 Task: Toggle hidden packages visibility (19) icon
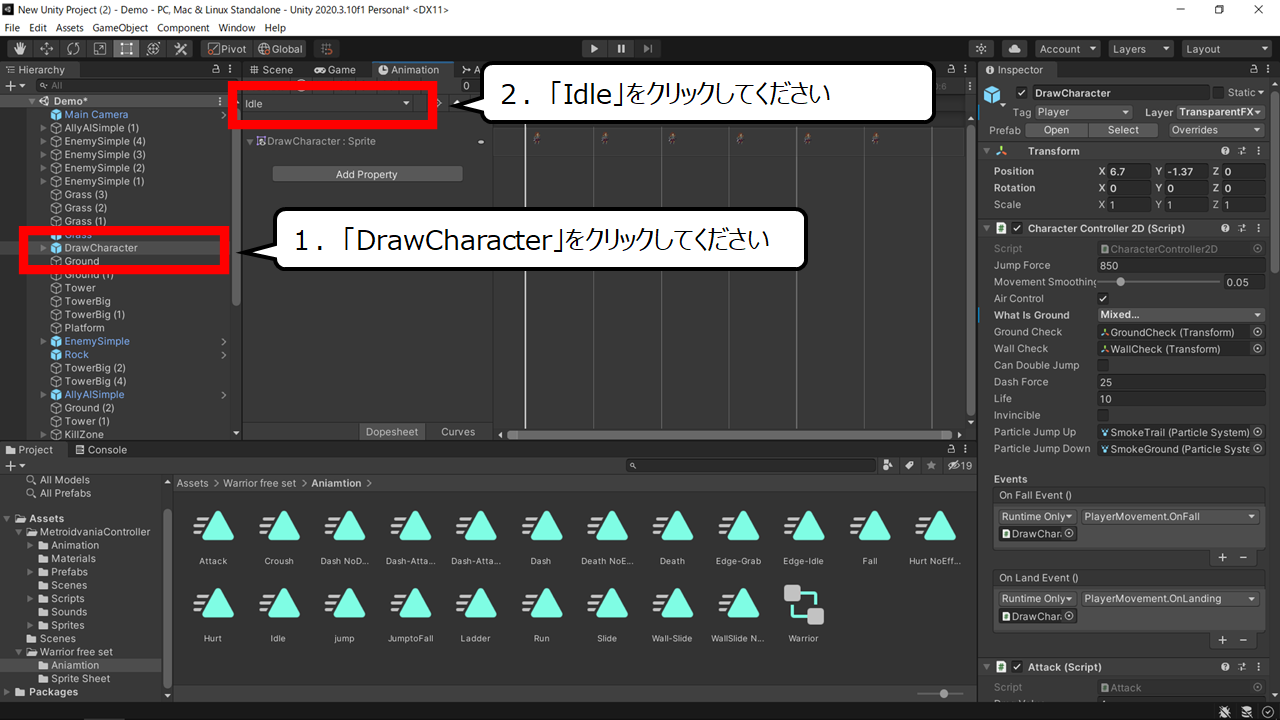[960, 466]
